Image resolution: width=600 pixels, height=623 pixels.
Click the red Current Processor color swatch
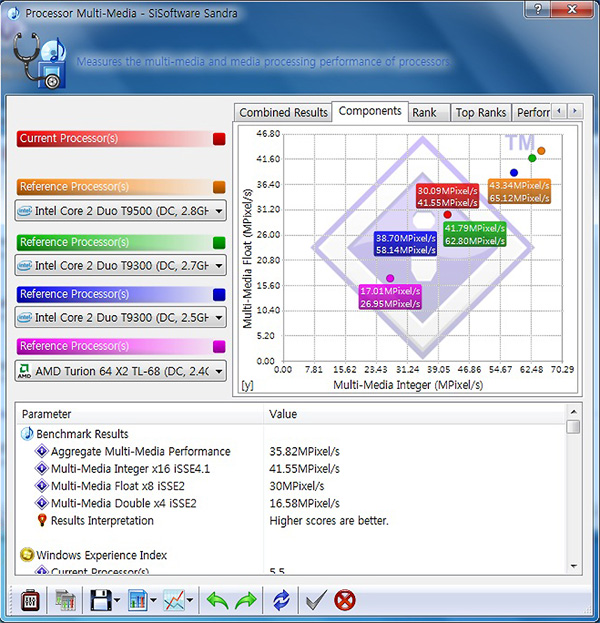[x=219, y=139]
